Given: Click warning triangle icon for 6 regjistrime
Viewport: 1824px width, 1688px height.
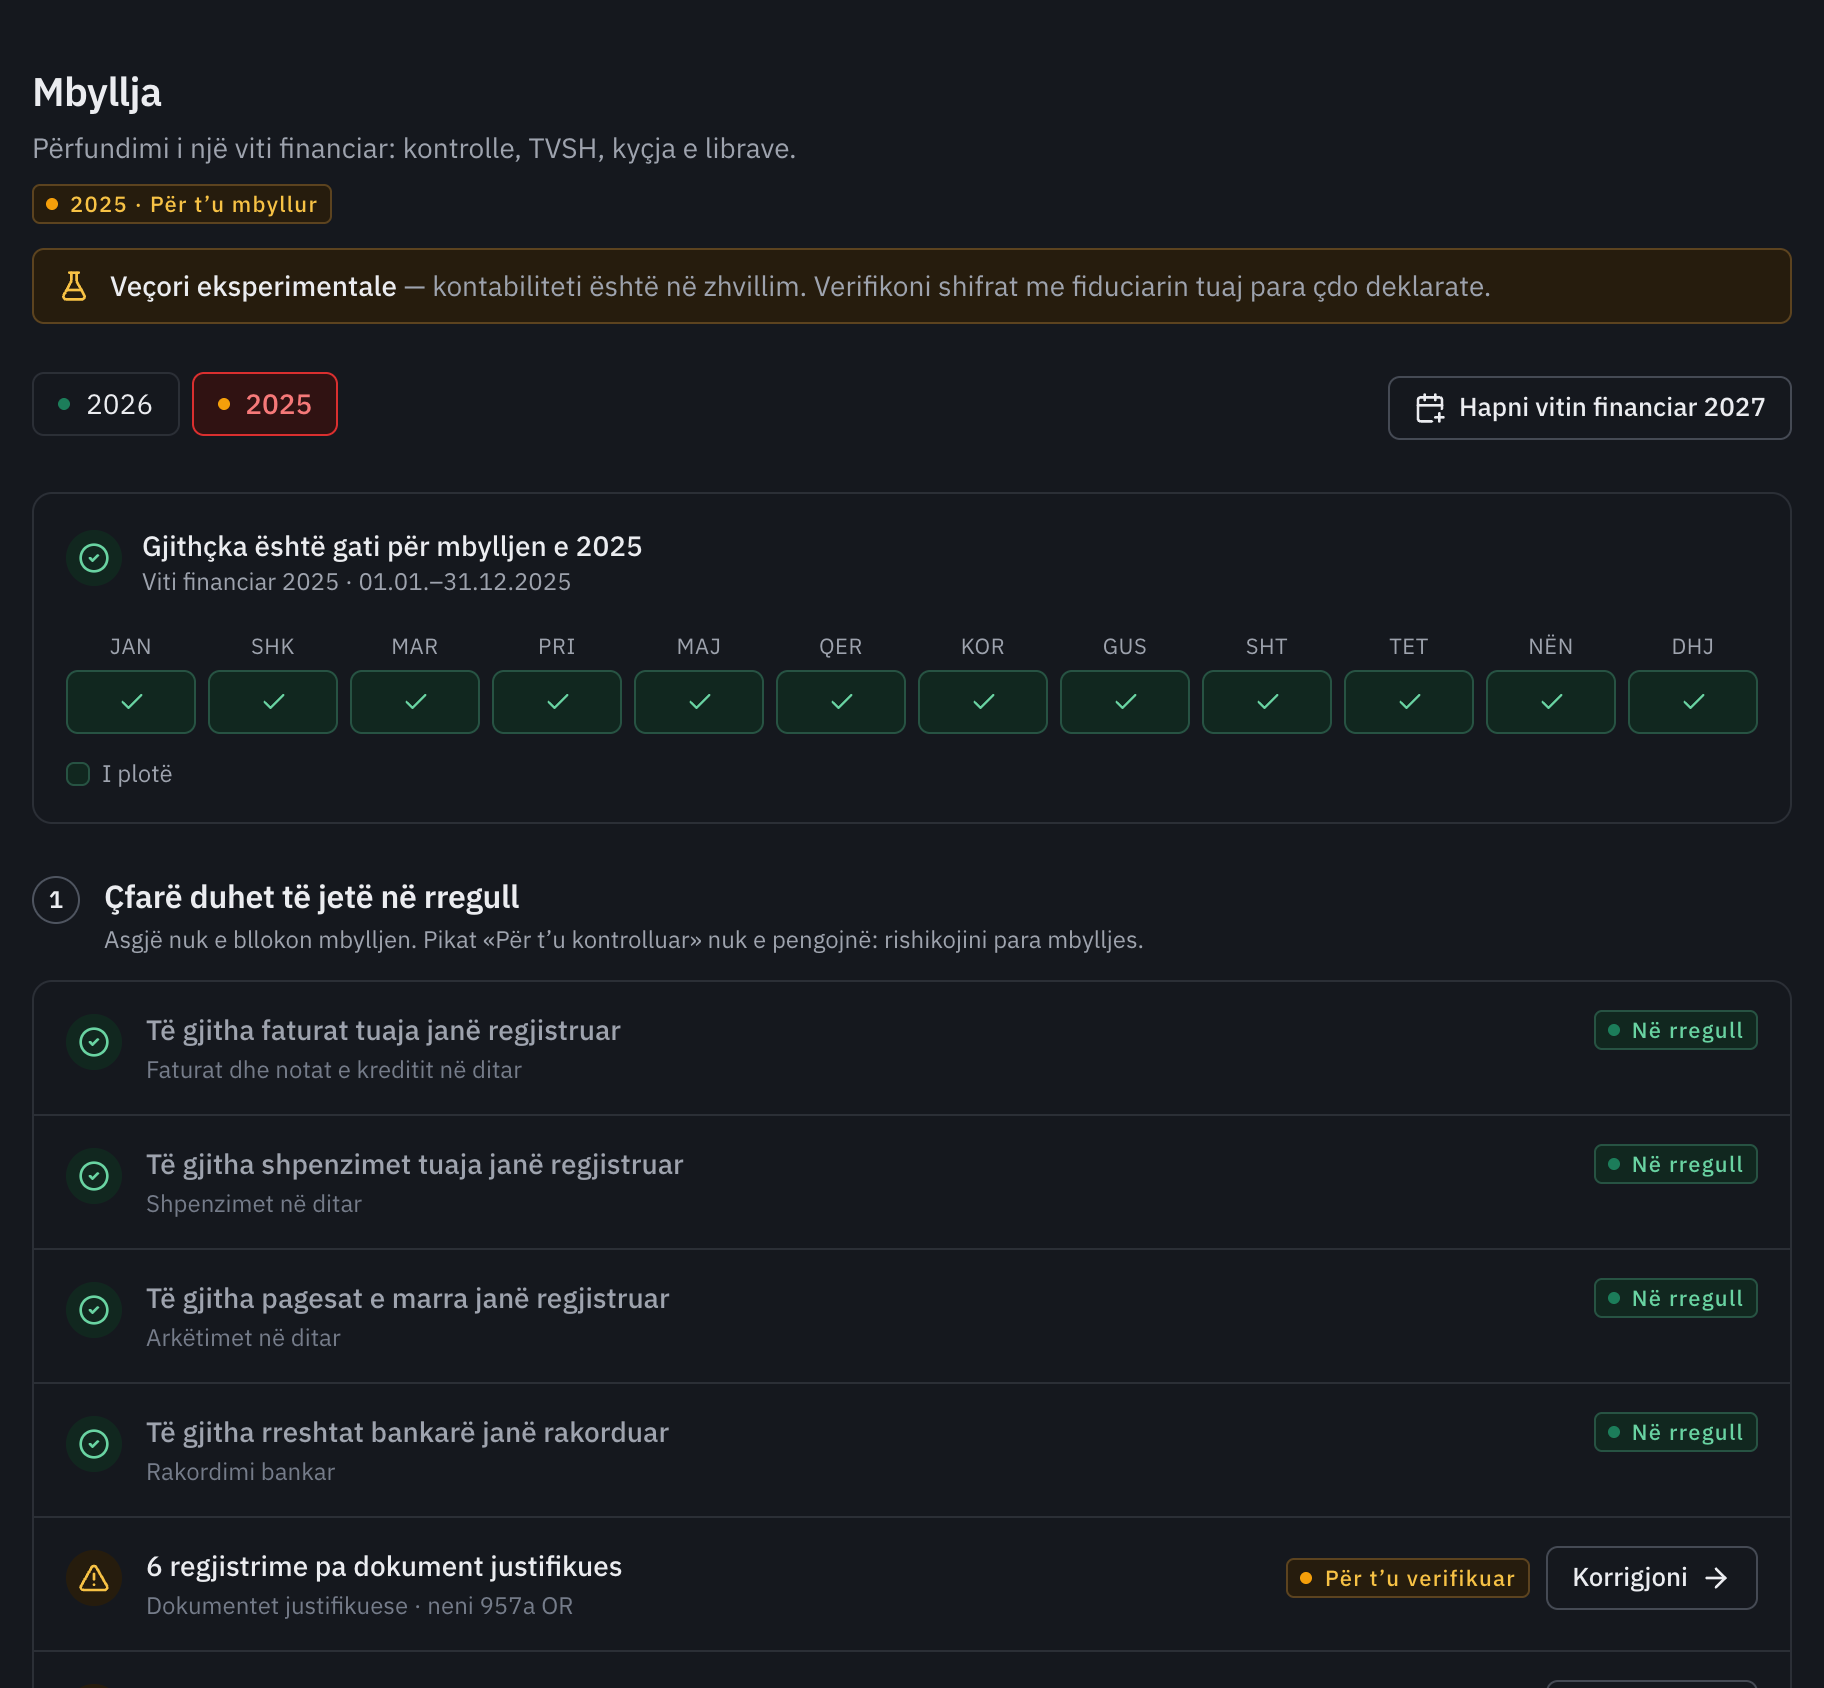Looking at the screenshot, I should [x=94, y=1578].
